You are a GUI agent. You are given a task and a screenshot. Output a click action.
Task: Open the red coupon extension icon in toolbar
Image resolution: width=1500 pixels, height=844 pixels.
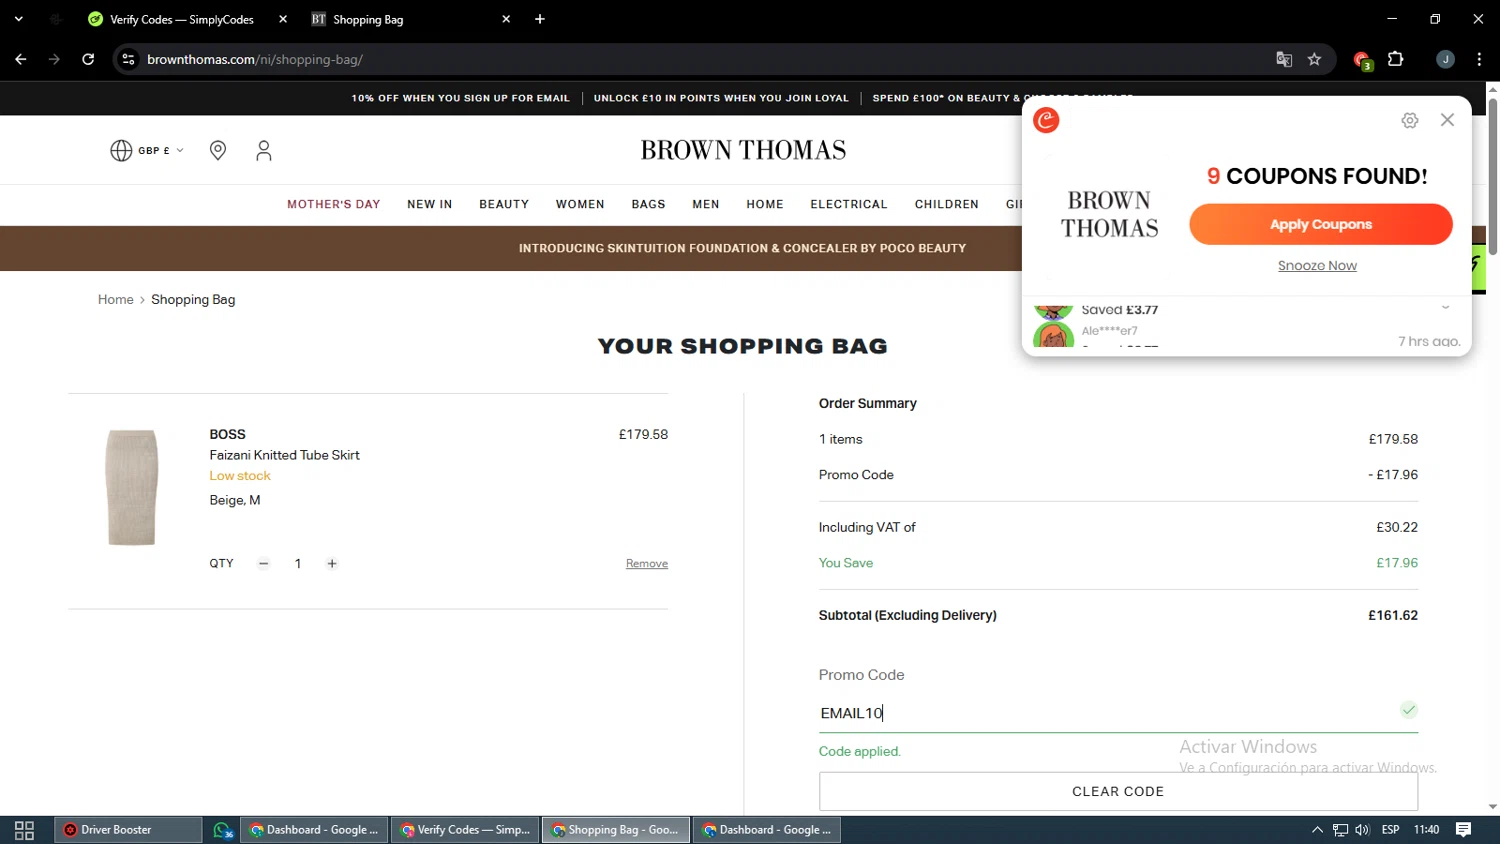click(1362, 61)
